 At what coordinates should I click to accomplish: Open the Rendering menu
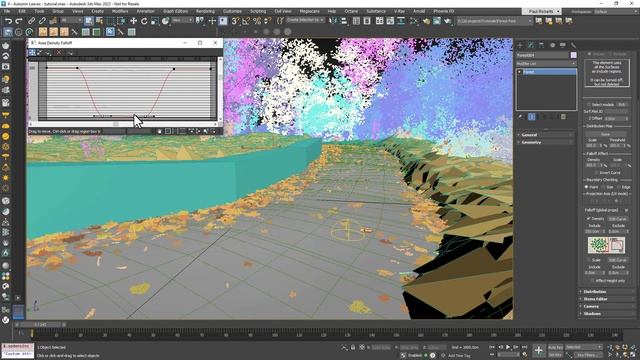[x=205, y=11]
